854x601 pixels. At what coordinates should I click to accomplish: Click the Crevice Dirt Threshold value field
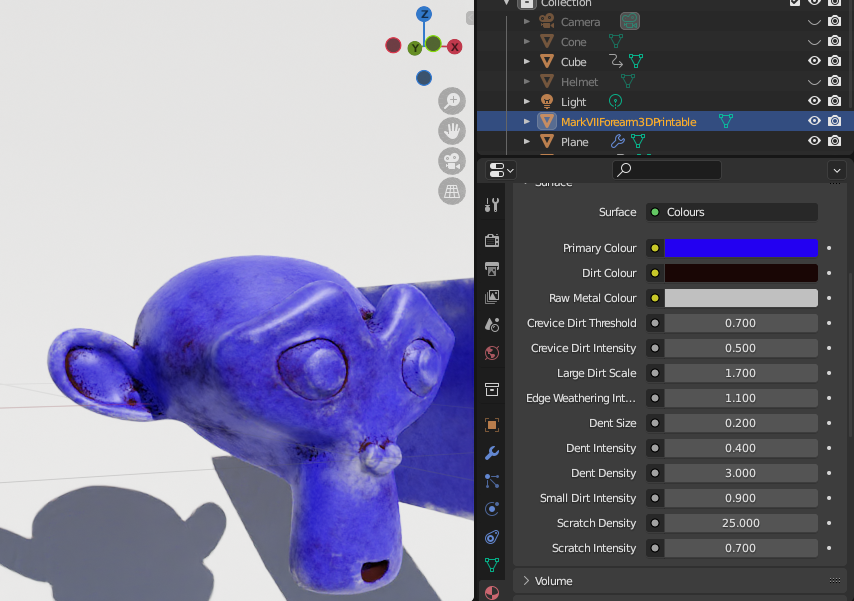coord(741,323)
